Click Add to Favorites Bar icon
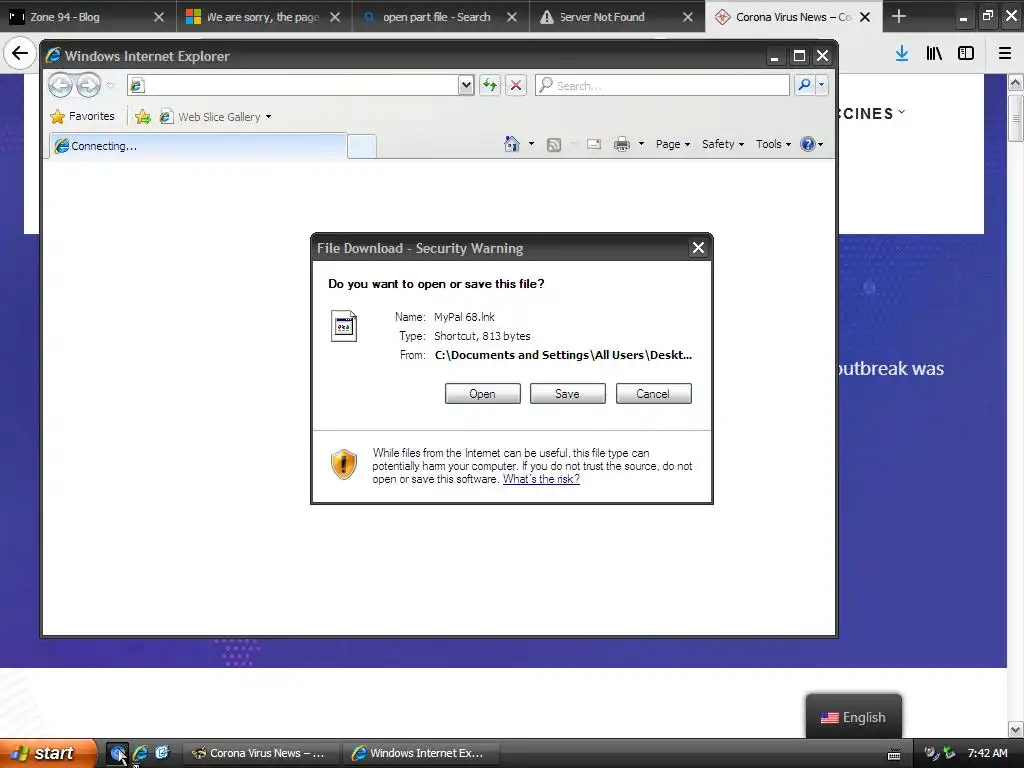The height and width of the screenshot is (768, 1024). (x=143, y=117)
